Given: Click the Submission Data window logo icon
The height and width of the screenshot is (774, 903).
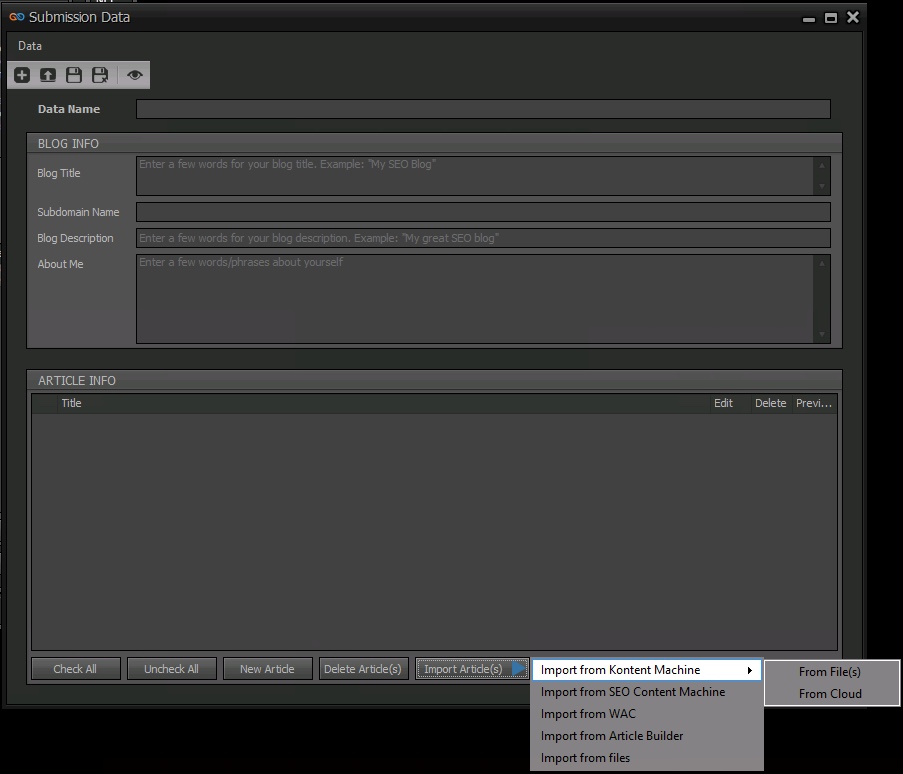Looking at the screenshot, I should pyautogui.click(x=17, y=17).
